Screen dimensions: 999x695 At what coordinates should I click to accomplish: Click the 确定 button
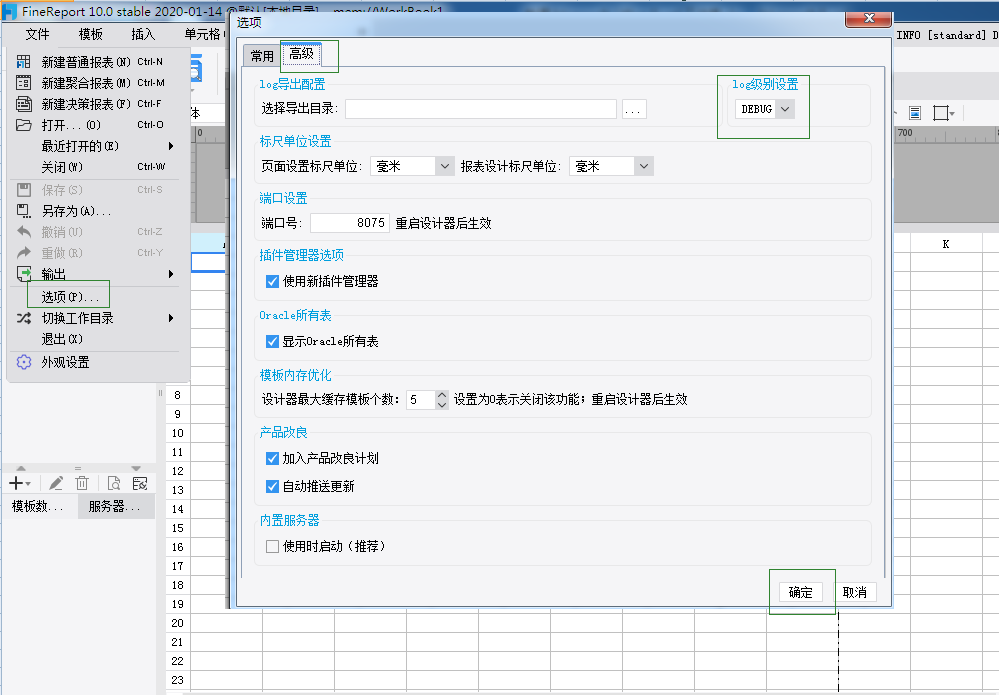800,592
